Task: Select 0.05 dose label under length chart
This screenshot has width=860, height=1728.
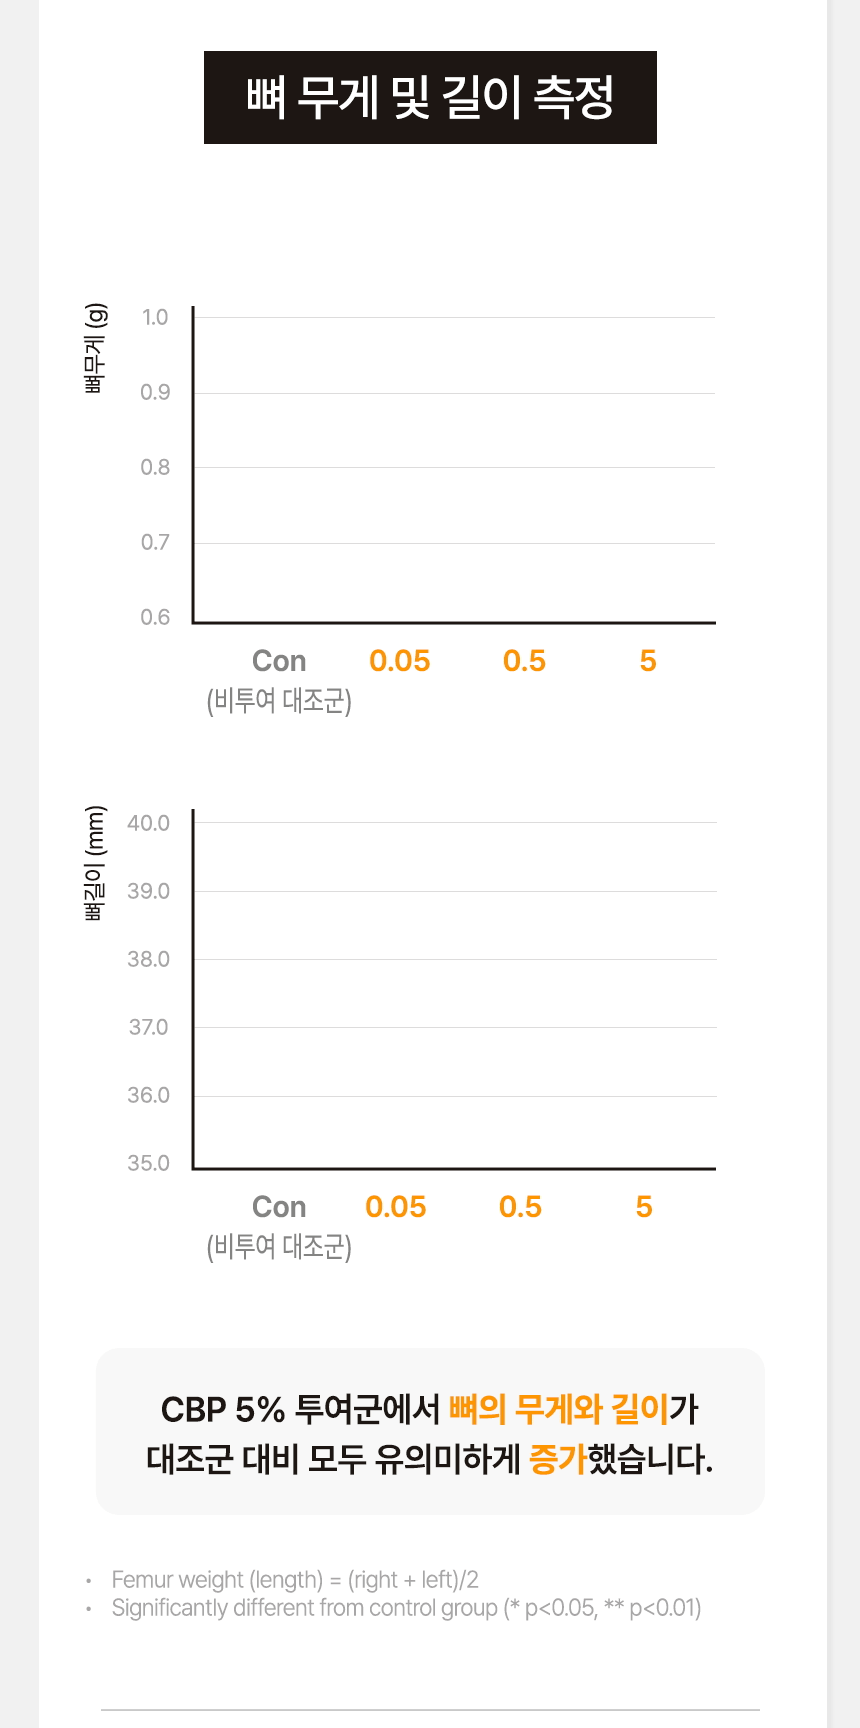Action: tap(395, 1207)
